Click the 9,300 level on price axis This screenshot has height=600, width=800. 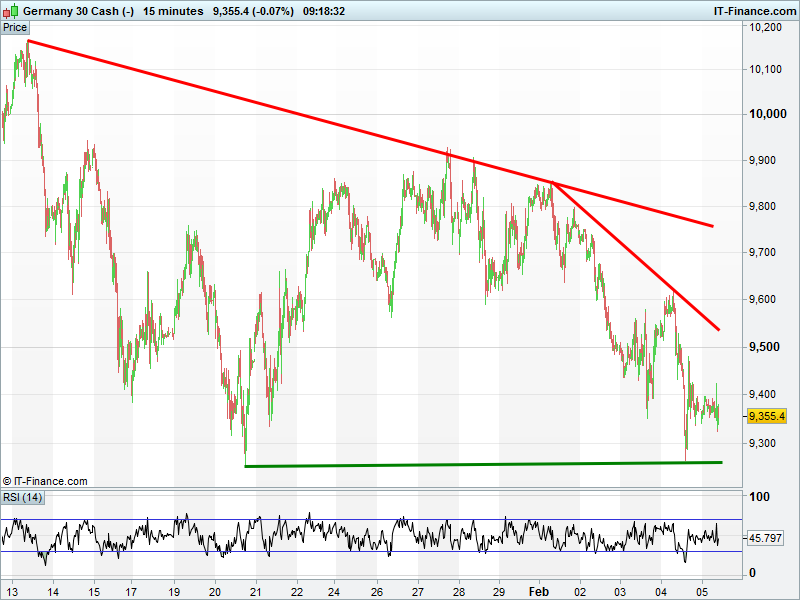pos(765,443)
